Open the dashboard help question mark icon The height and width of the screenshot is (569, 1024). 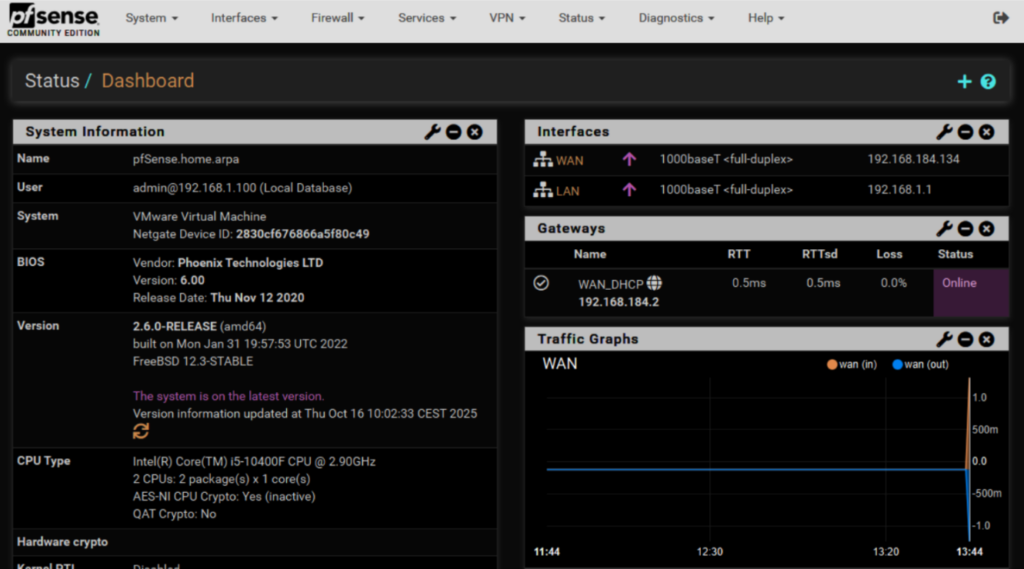click(988, 81)
